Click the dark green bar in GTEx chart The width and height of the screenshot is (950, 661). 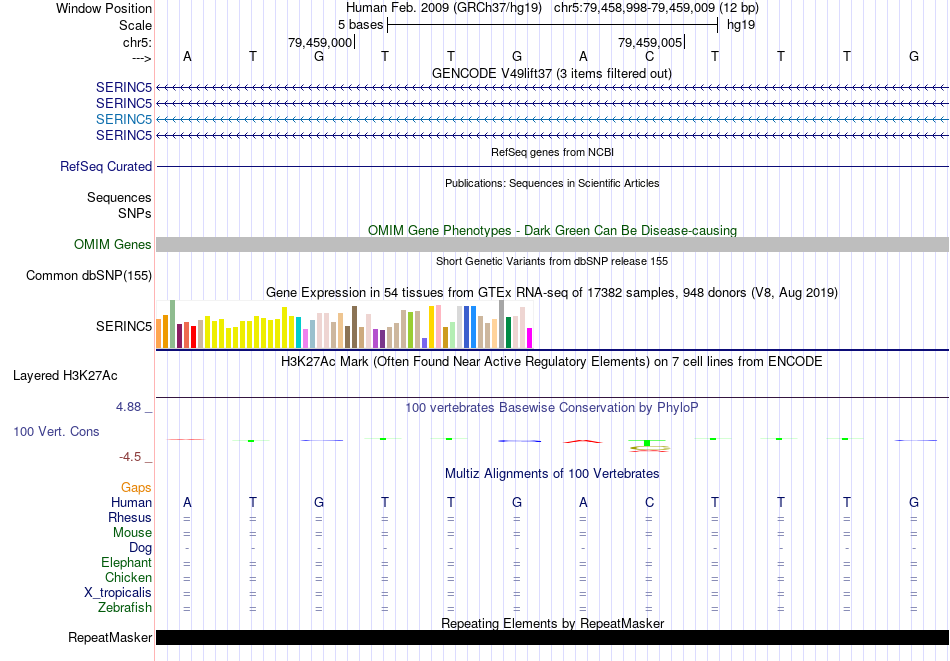[509, 333]
